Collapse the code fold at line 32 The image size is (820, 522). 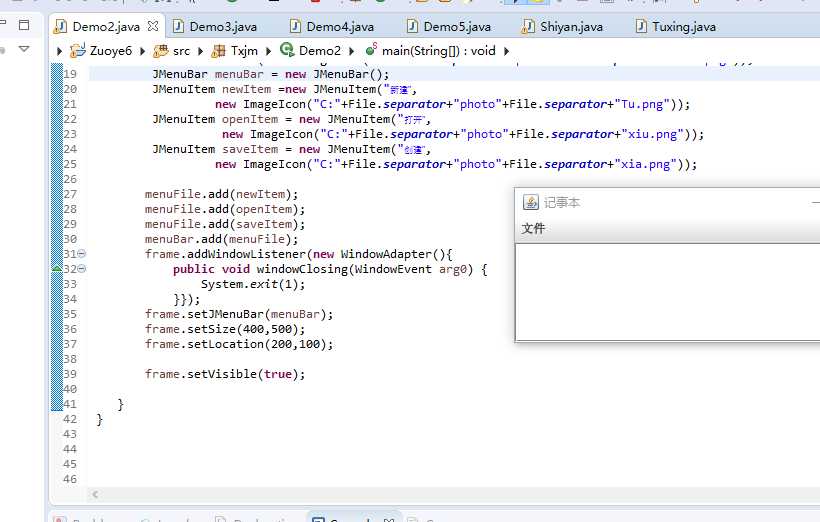pyautogui.click(x=82, y=269)
